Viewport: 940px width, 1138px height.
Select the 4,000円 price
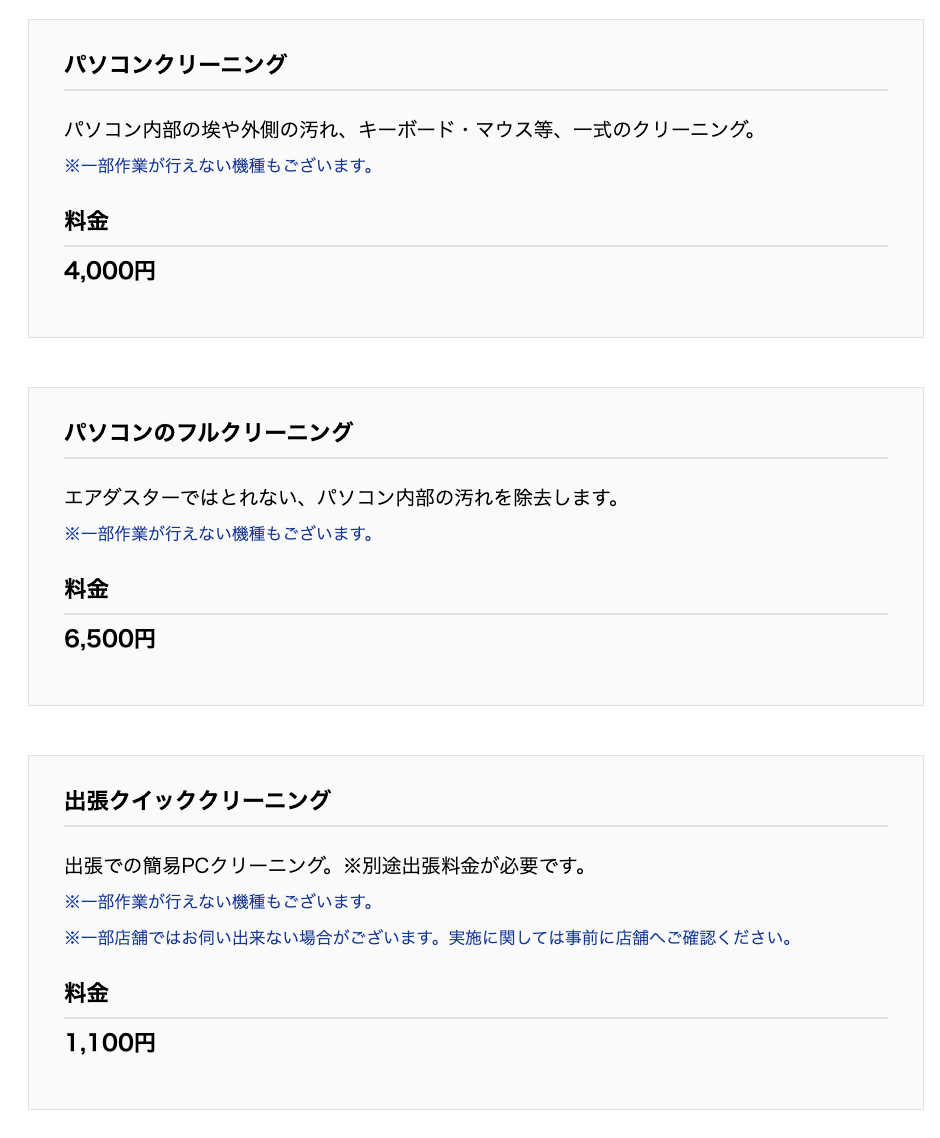pos(110,271)
